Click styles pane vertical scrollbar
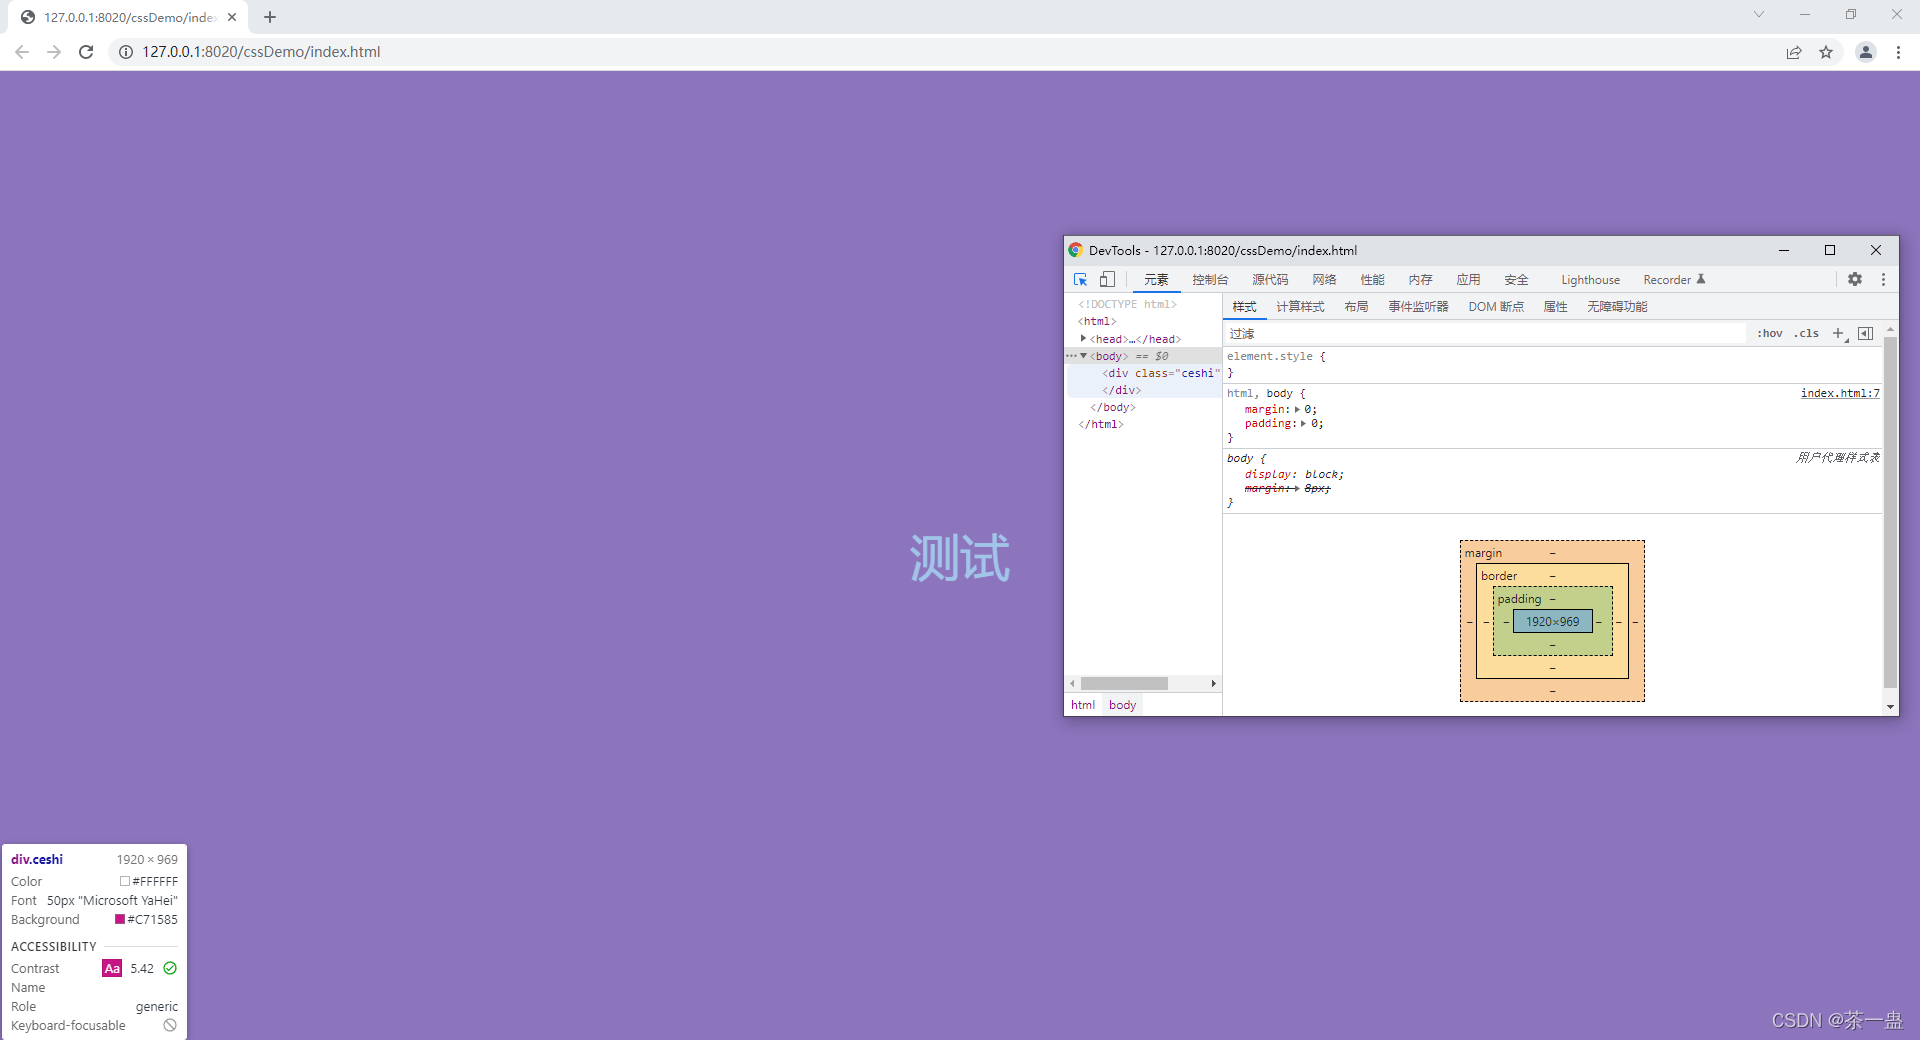The height and width of the screenshot is (1040, 1920). pos(1890,512)
